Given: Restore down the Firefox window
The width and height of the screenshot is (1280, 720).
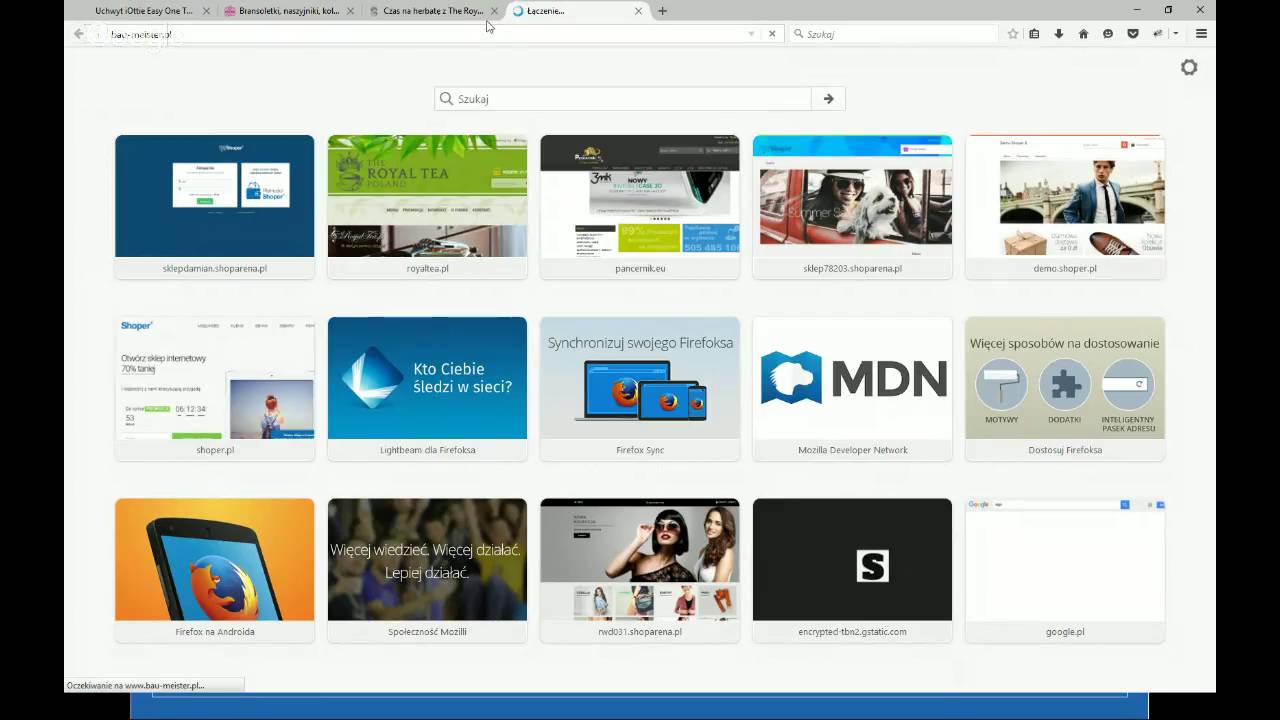Looking at the screenshot, I should [1168, 10].
